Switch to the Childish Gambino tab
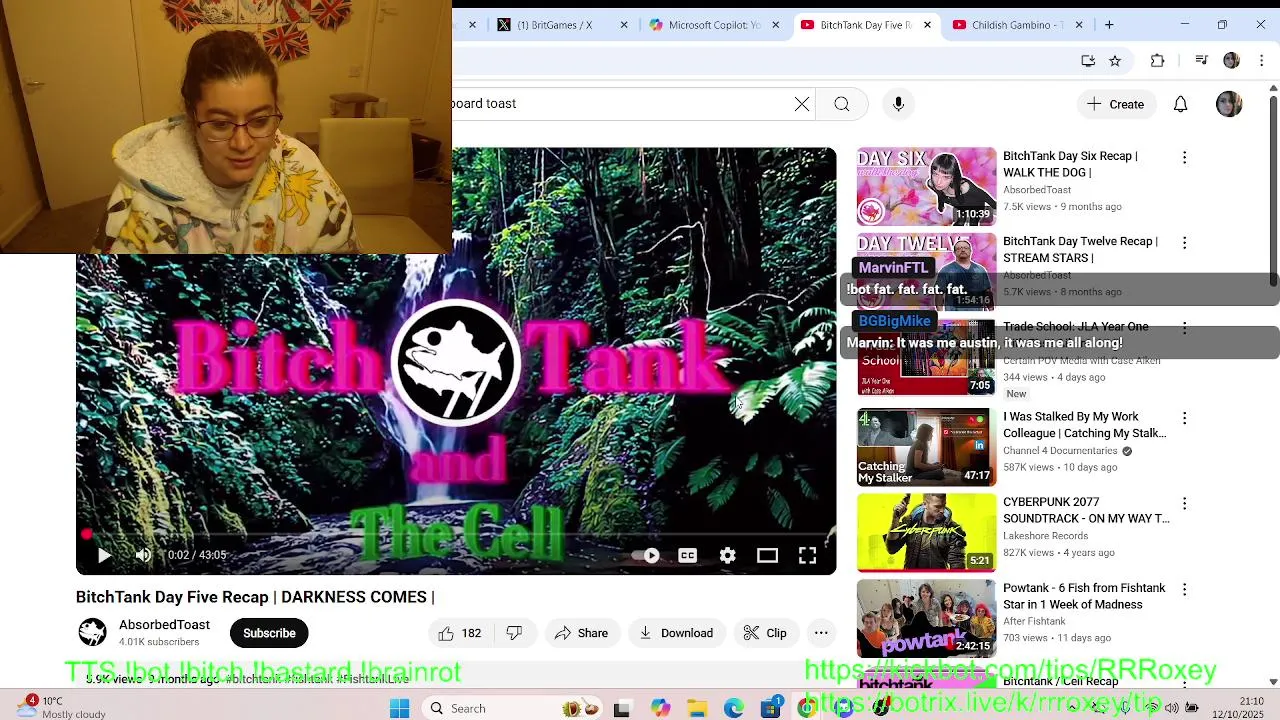This screenshot has height=720, width=1280. [x=1015, y=25]
